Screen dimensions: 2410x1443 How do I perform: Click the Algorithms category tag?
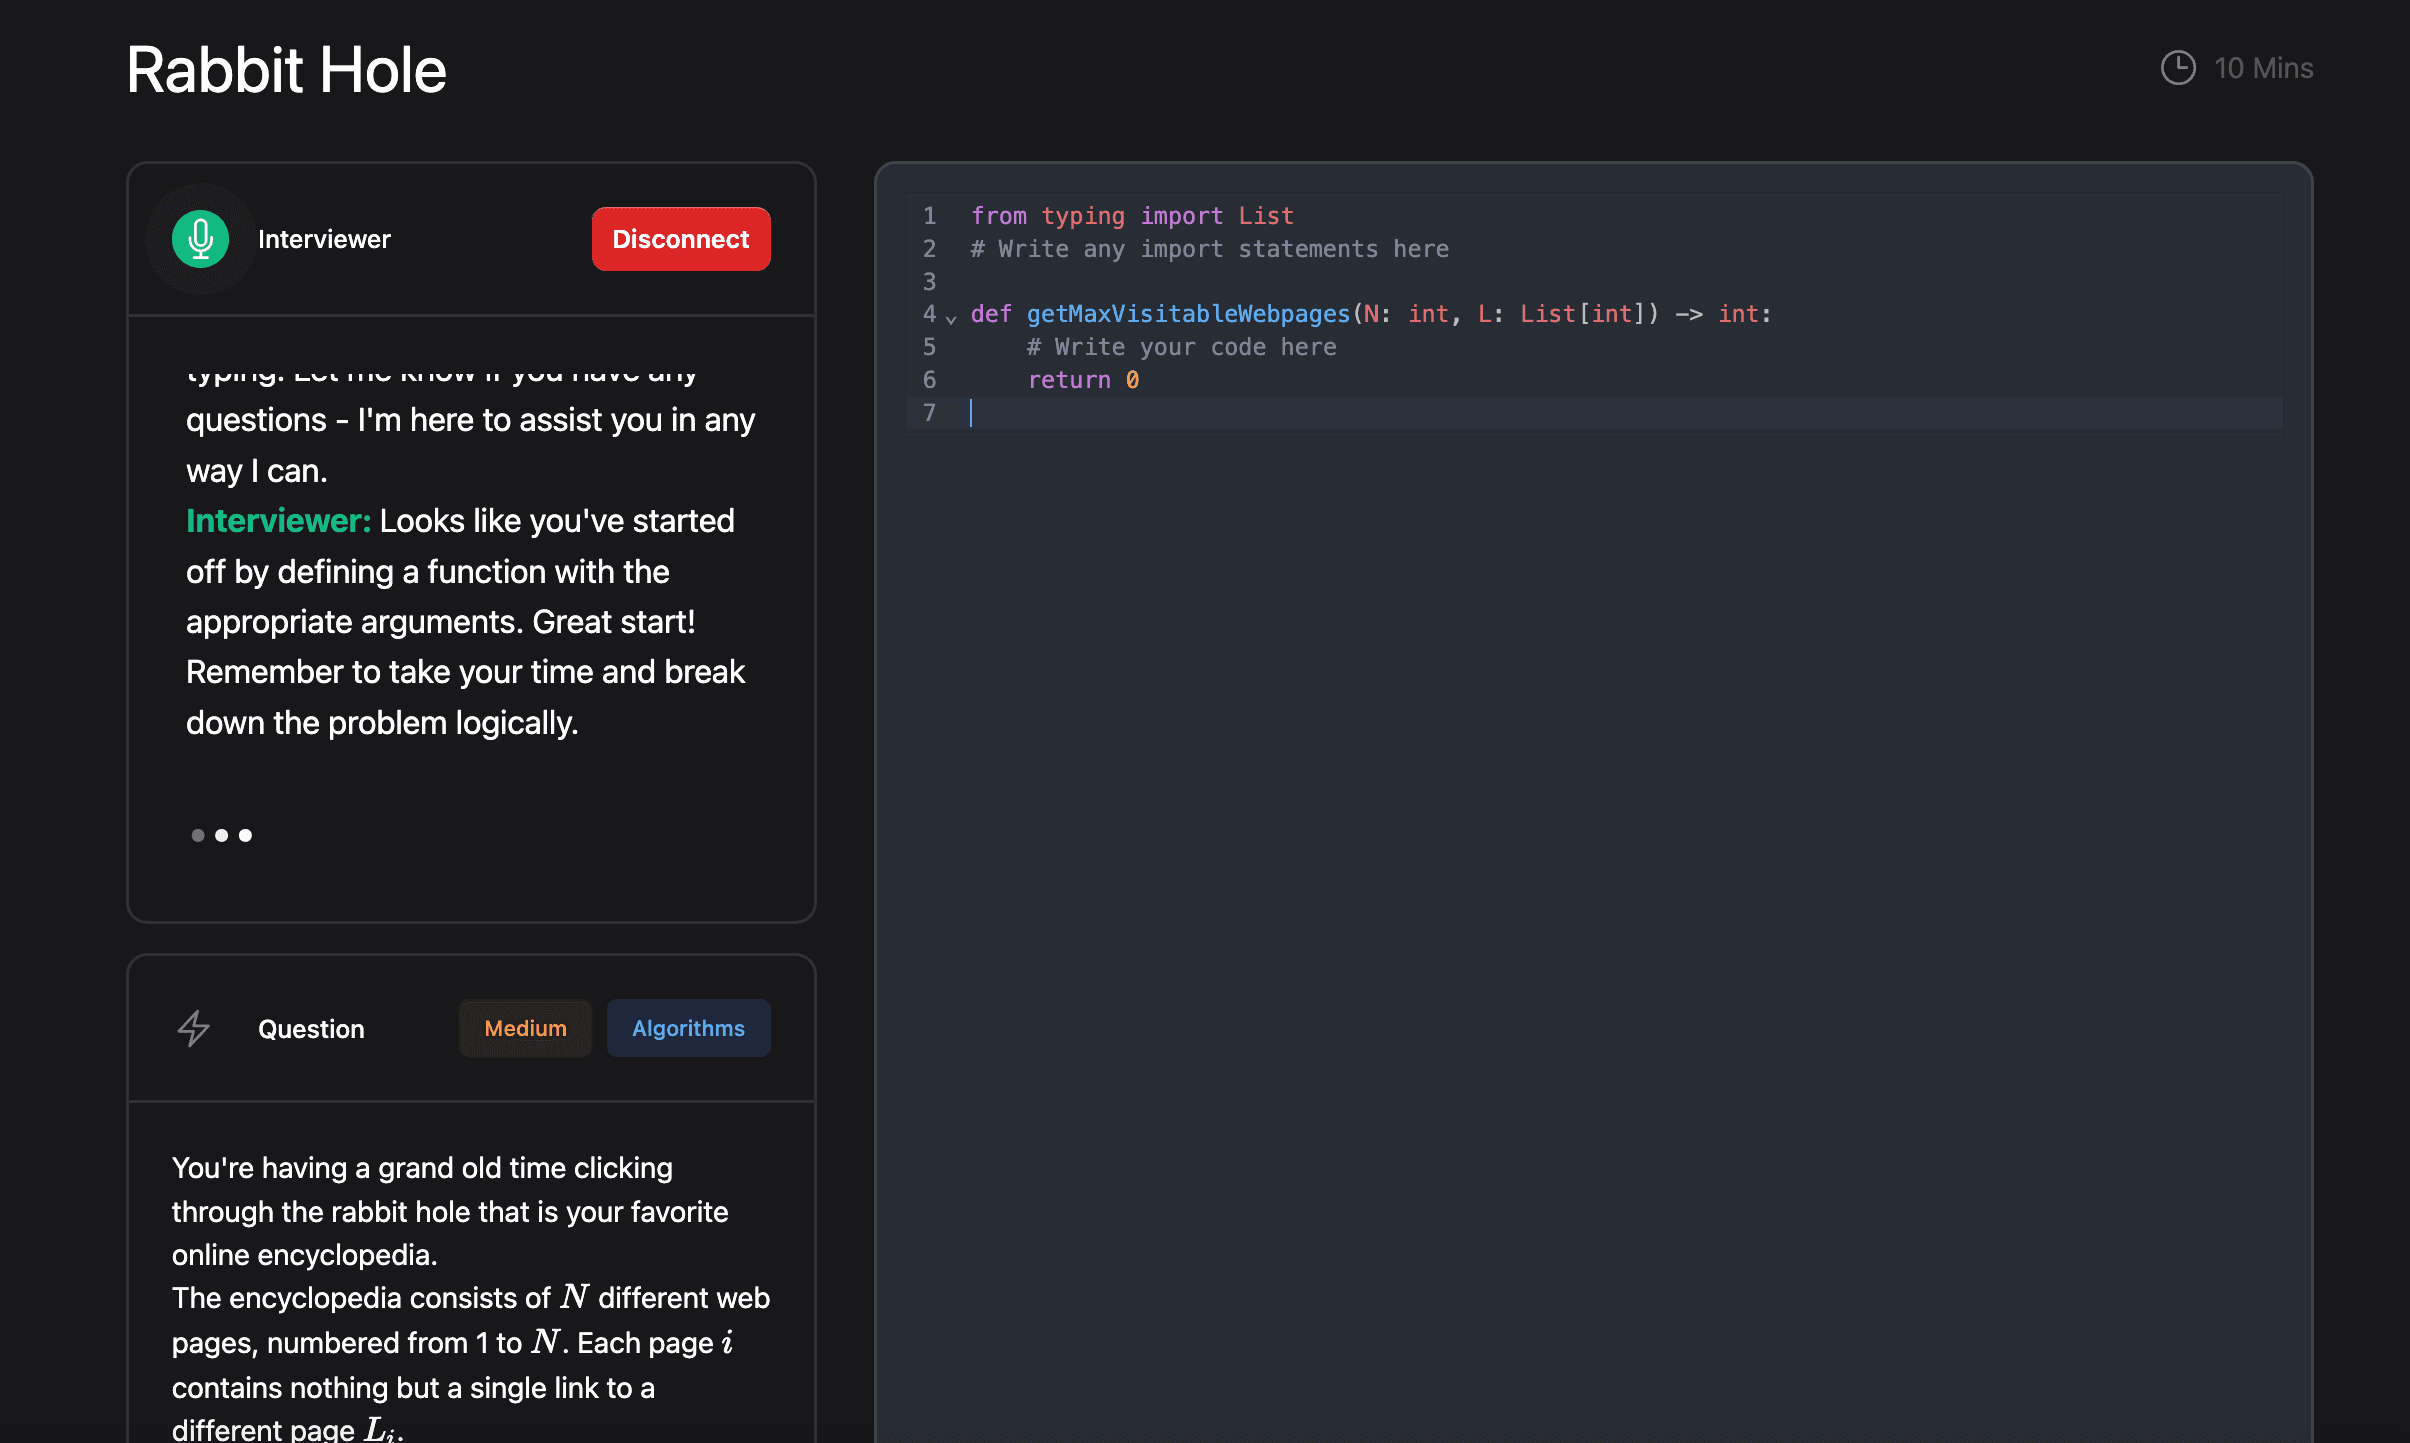(x=688, y=1028)
